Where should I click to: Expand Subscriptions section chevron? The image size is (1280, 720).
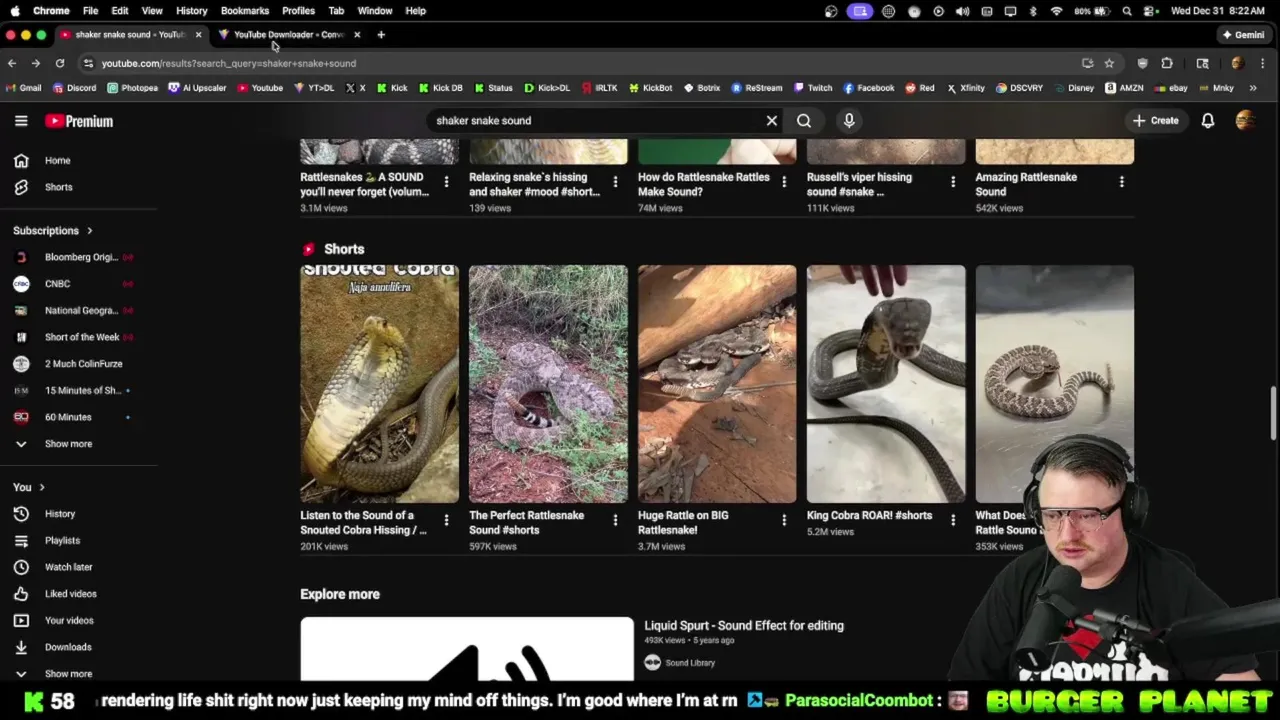click(x=89, y=231)
